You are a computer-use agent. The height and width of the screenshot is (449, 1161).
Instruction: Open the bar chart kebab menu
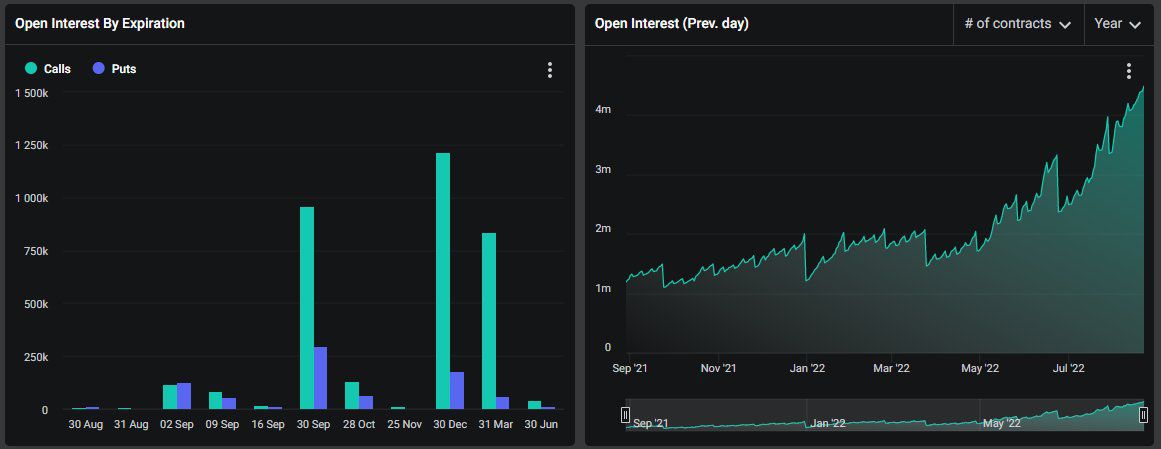click(x=549, y=70)
